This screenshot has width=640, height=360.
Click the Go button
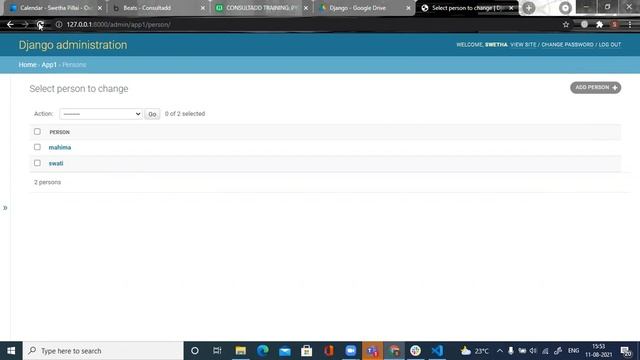(x=152, y=114)
